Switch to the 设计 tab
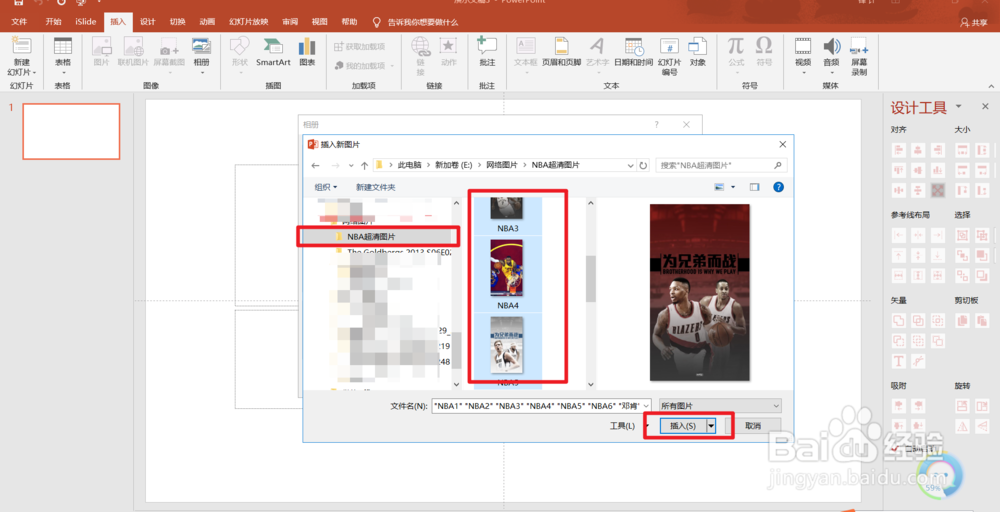The height and width of the screenshot is (512, 1000). pyautogui.click(x=147, y=22)
